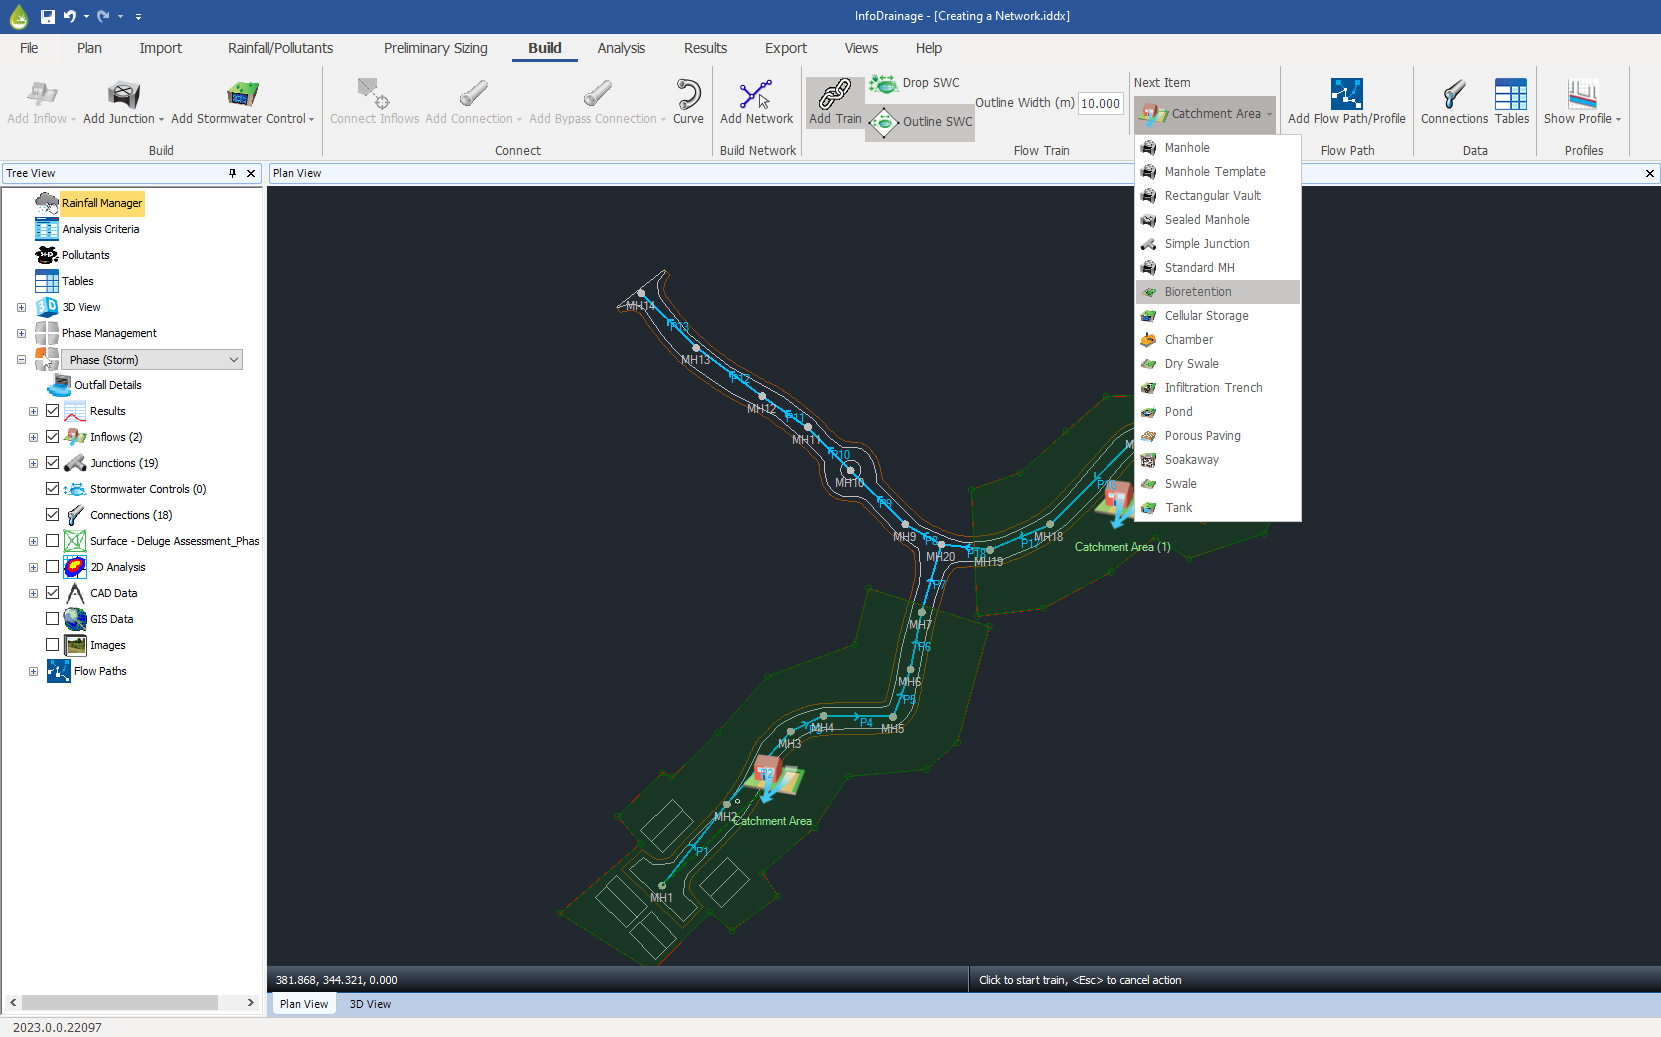Pin the Tree View panel

pyautogui.click(x=232, y=173)
